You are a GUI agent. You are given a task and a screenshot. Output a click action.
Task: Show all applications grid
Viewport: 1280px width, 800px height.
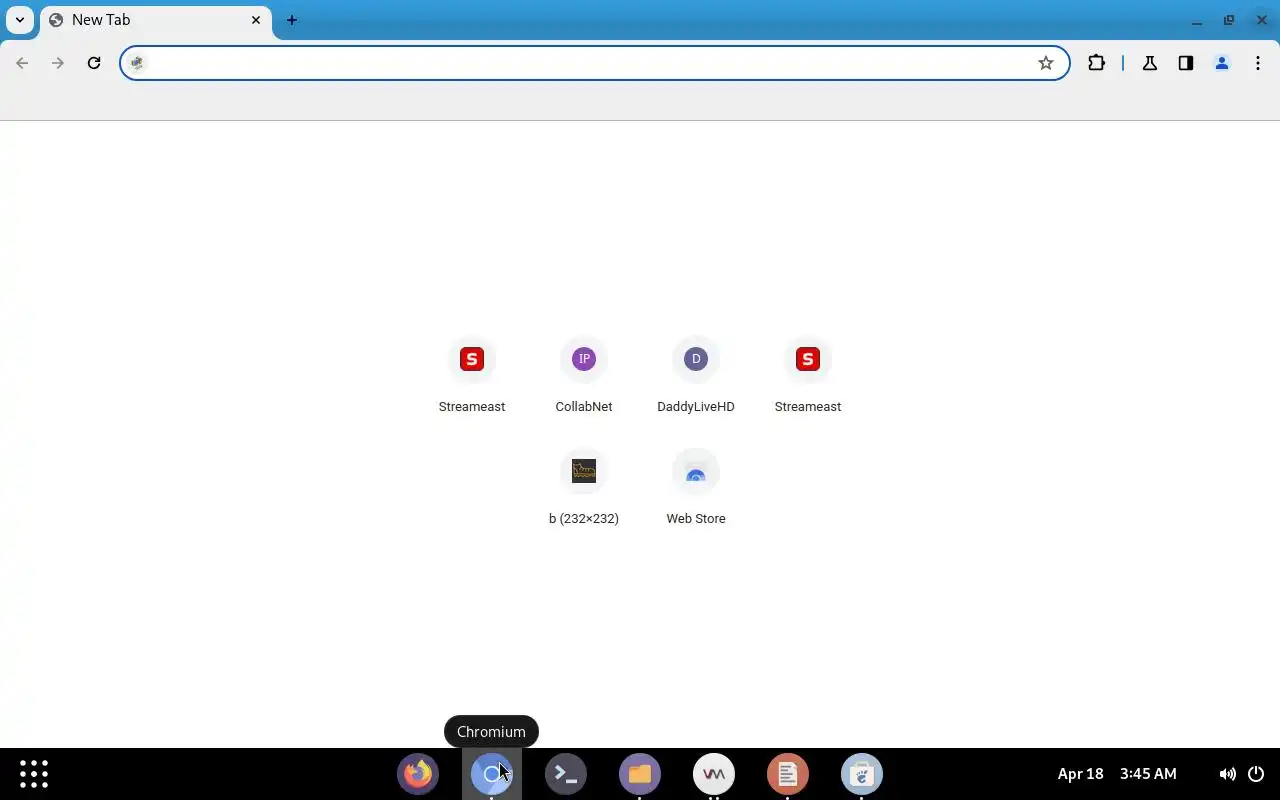34,774
